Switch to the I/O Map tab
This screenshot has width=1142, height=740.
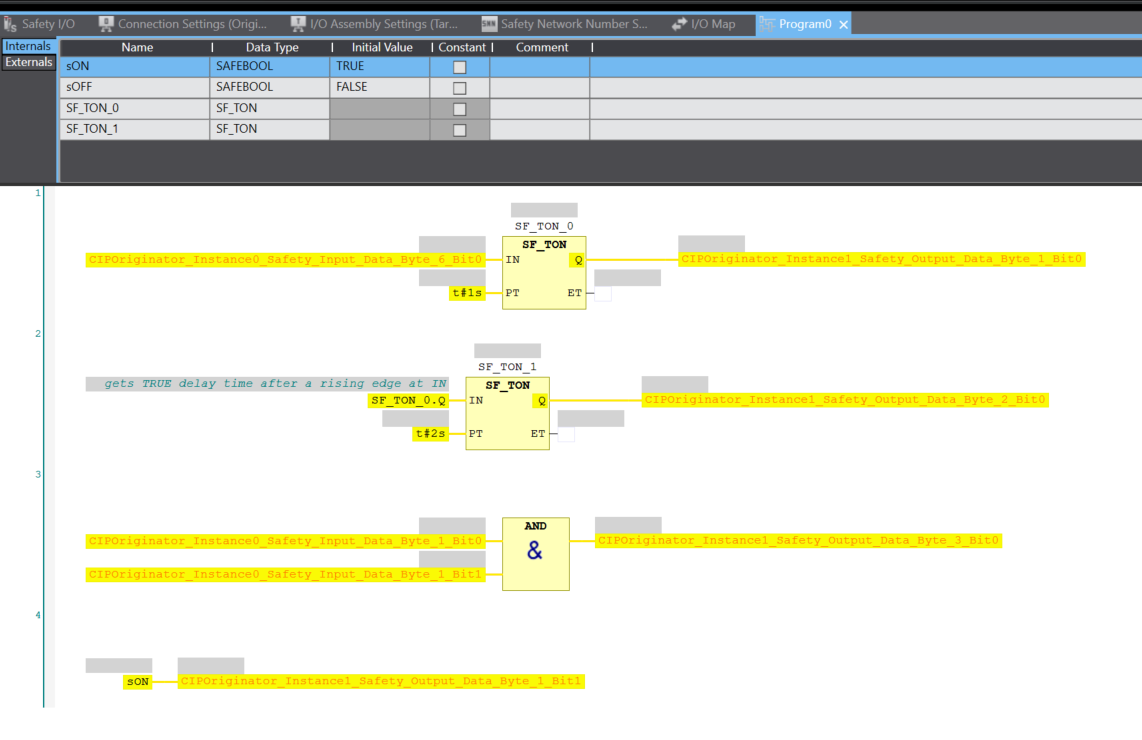pos(705,24)
